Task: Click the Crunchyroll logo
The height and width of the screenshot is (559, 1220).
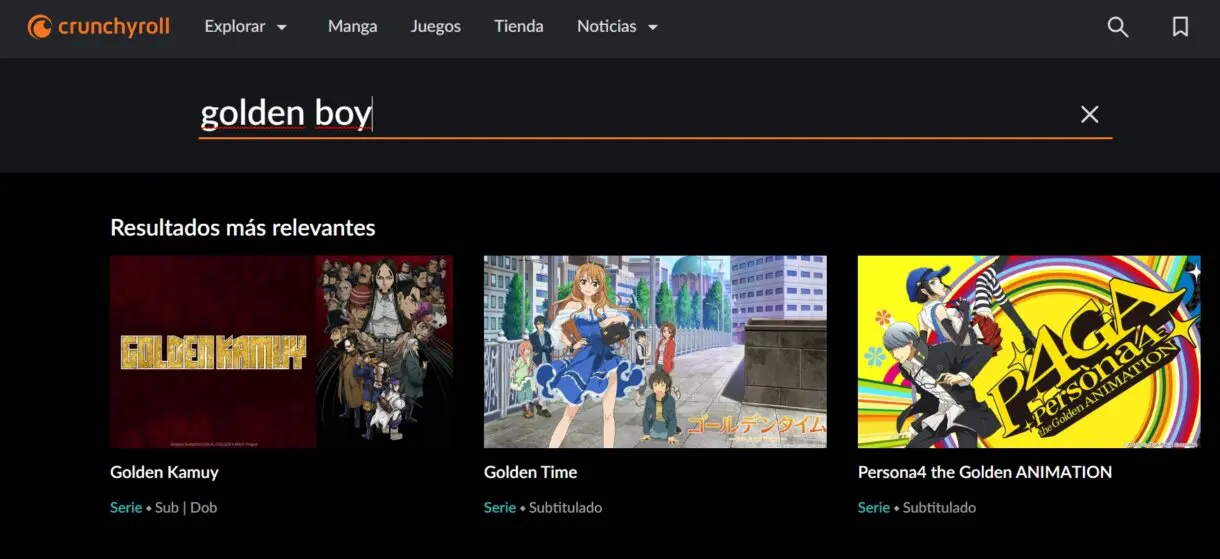Action: point(98,27)
